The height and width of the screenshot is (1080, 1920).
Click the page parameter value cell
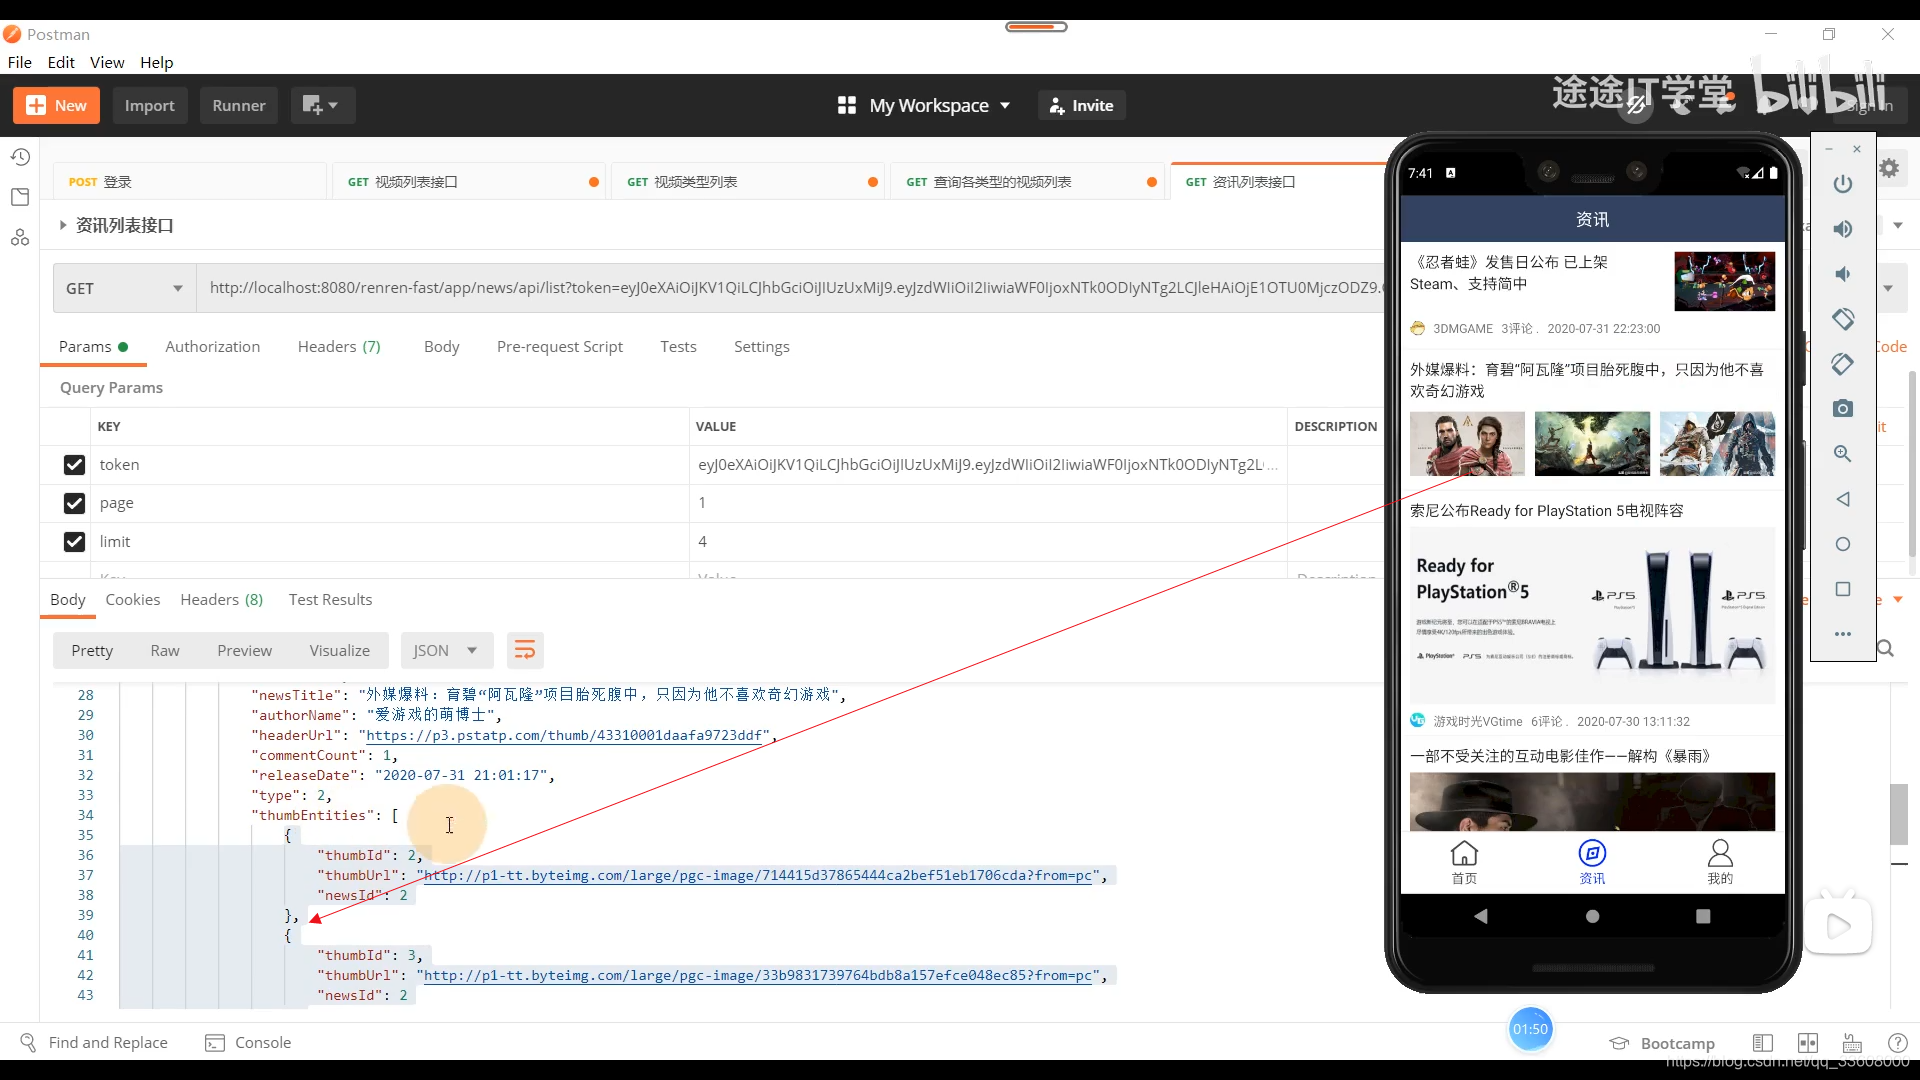pyautogui.click(x=987, y=503)
